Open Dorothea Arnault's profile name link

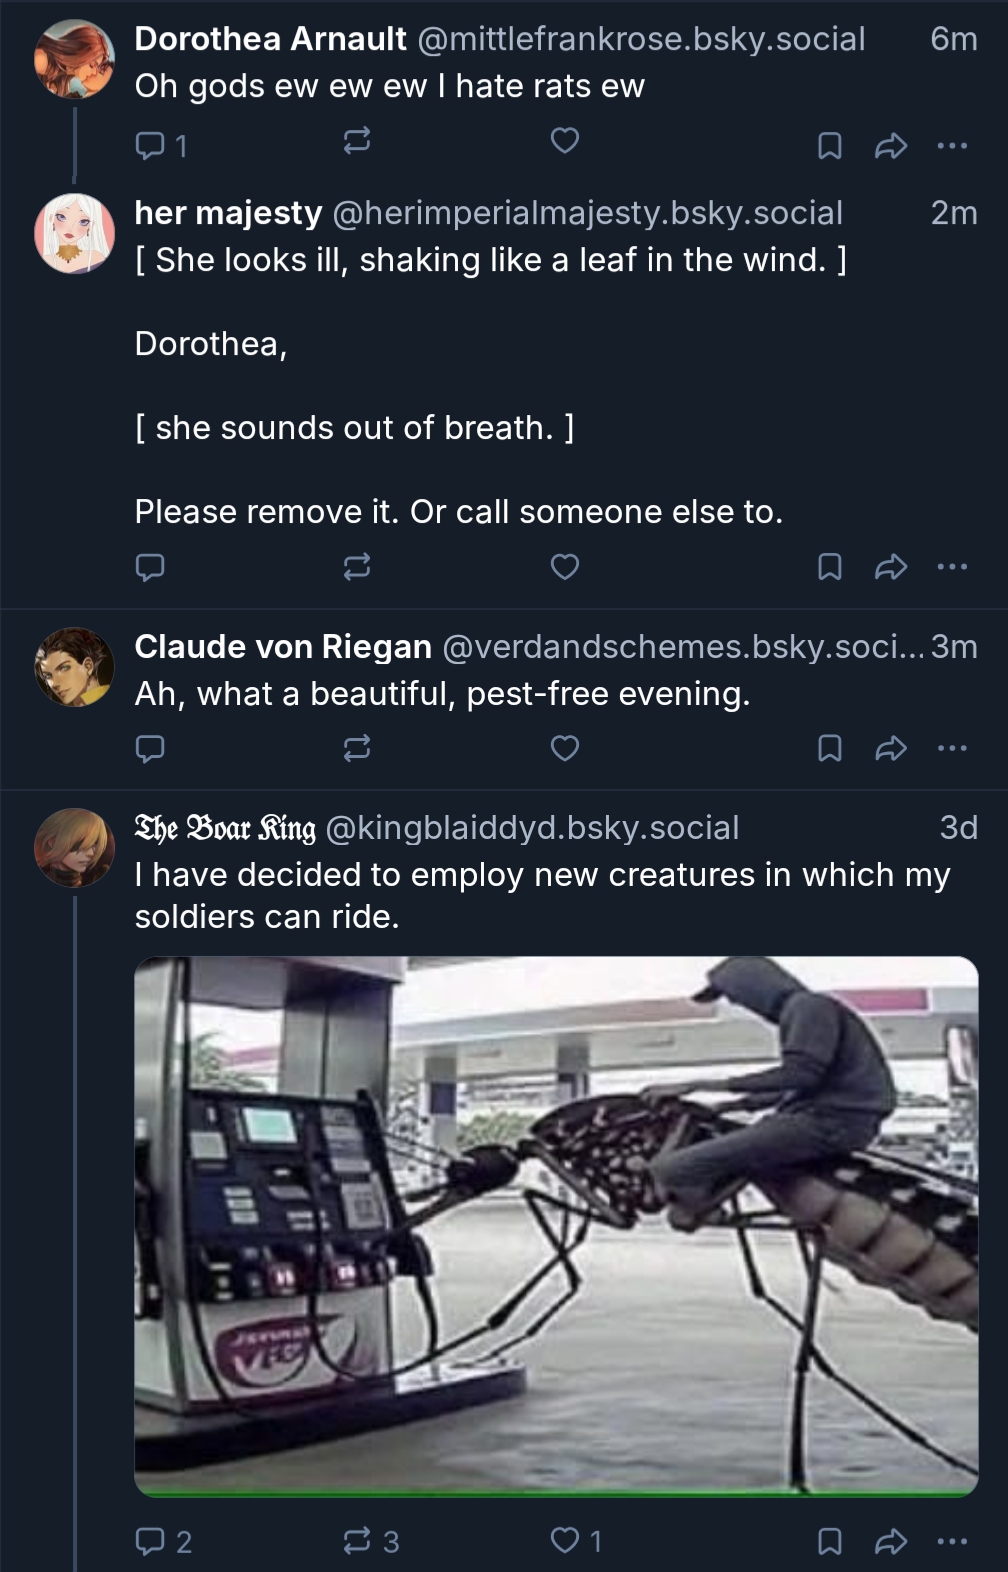coord(270,39)
